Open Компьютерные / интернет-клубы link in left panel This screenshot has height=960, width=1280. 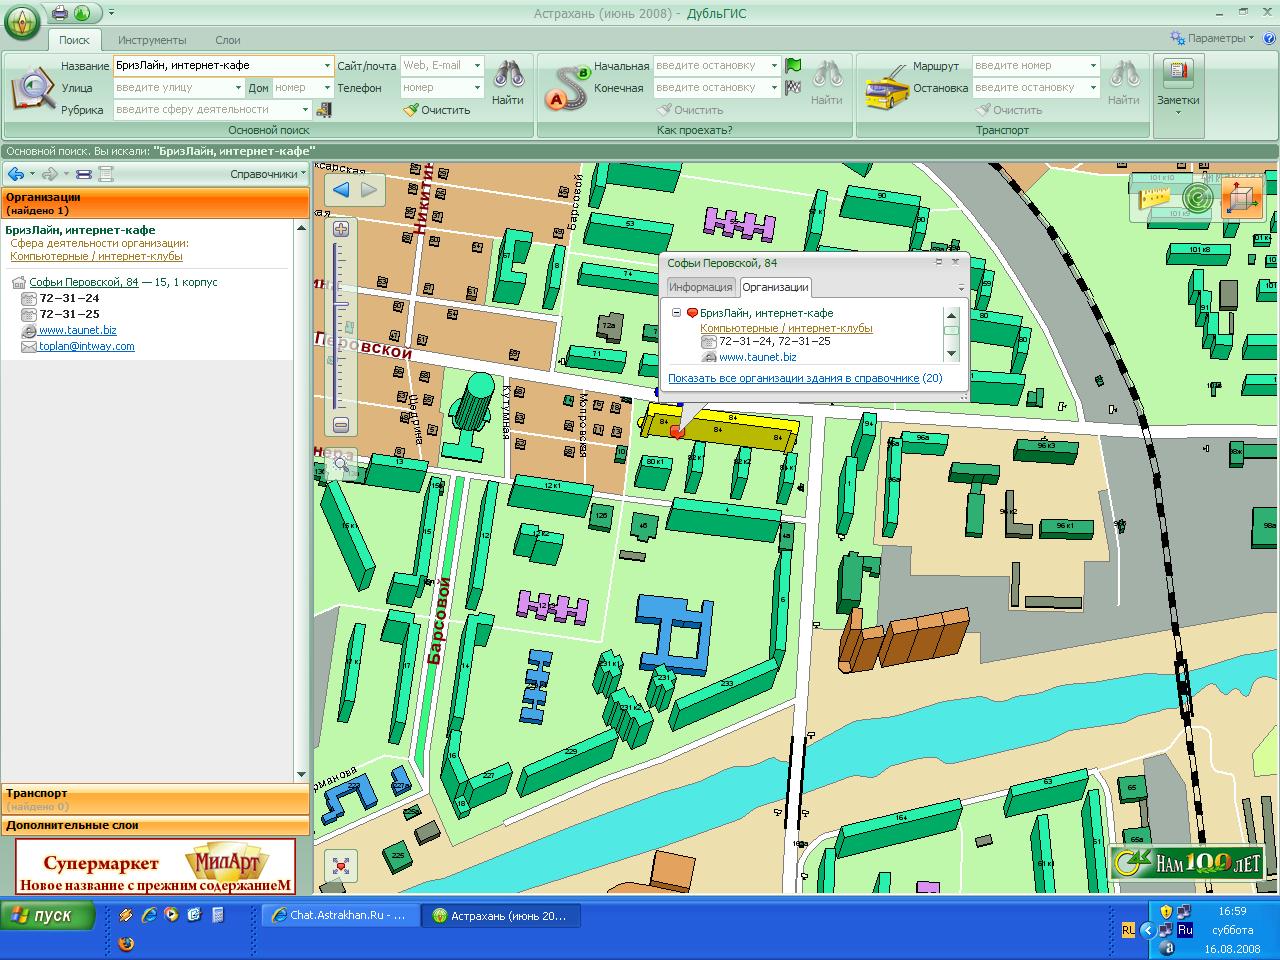coord(96,256)
